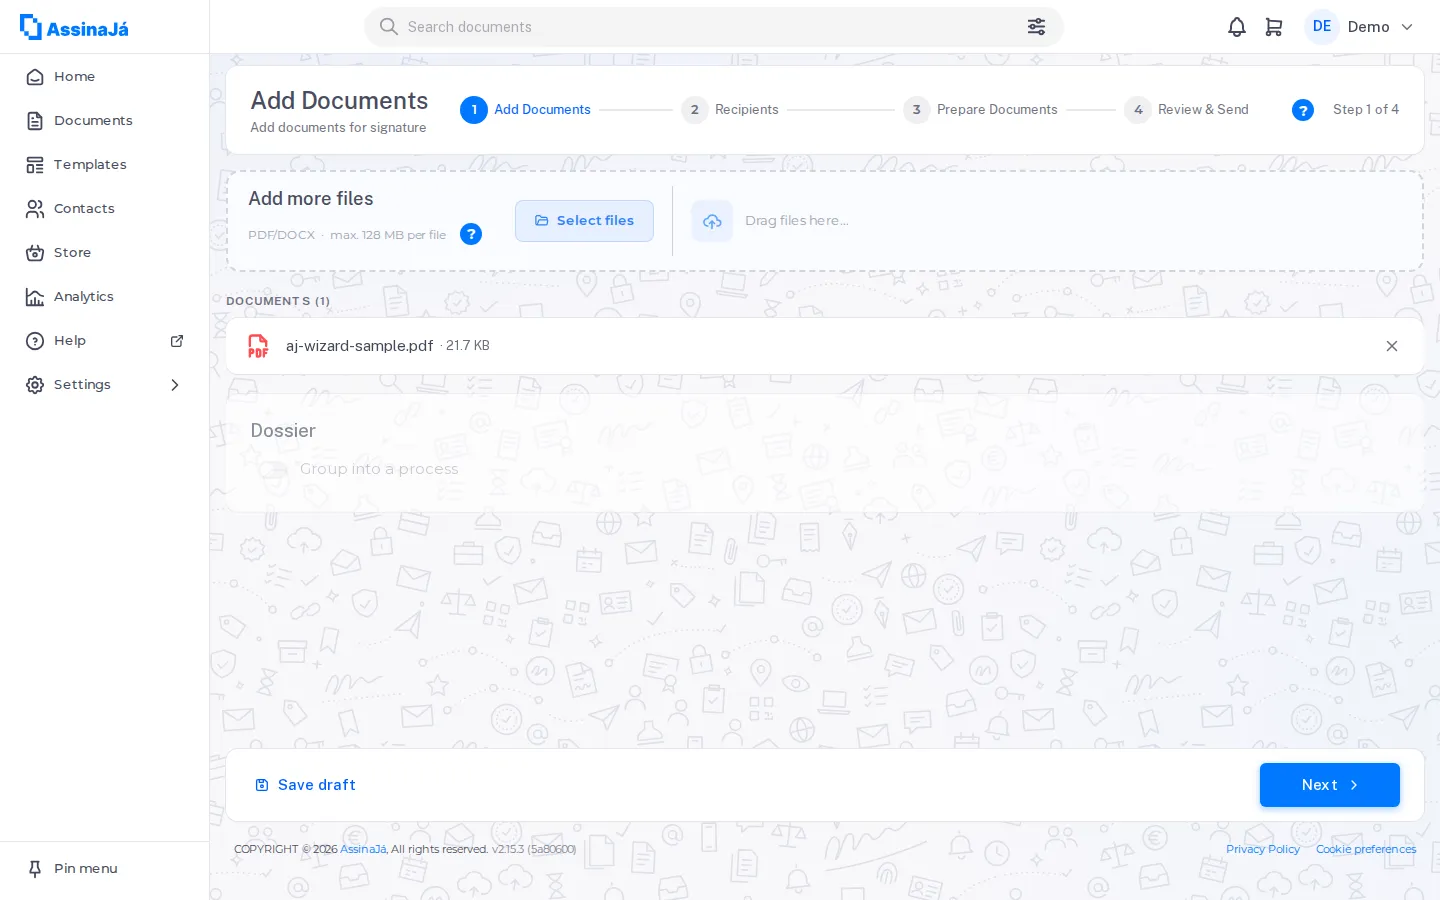Focus the Search documents field
The image size is (1440, 900).
(x=714, y=27)
